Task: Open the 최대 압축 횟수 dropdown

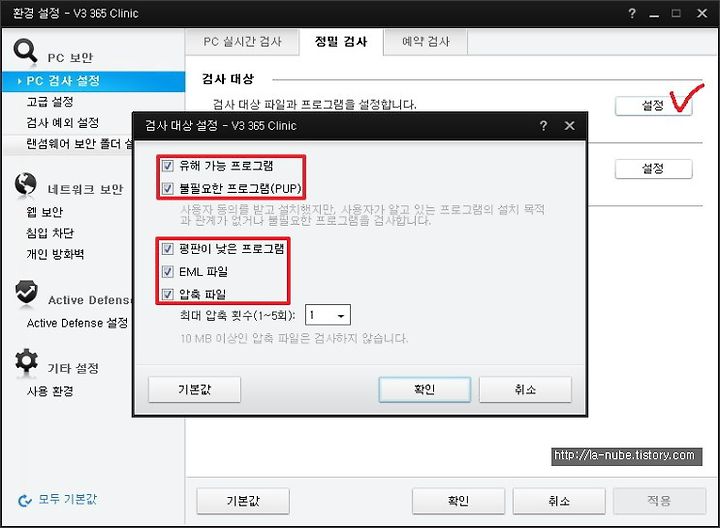Action: [x=328, y=315]
